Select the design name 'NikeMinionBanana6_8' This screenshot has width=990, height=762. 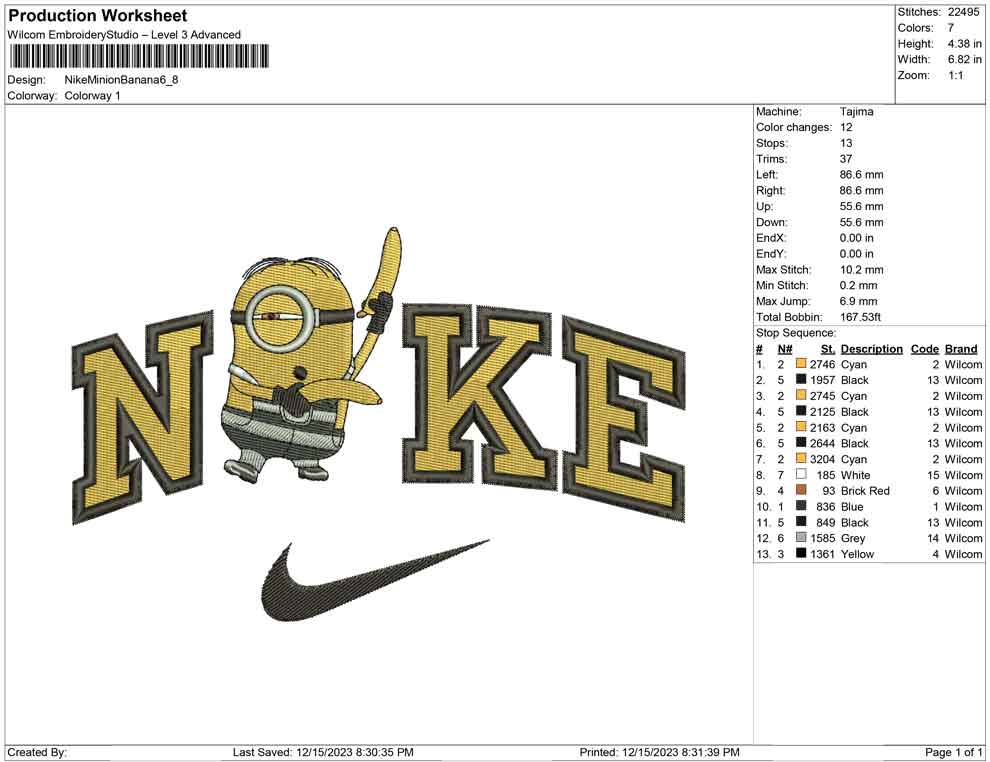pyautogui.click(x=121, y=80)
